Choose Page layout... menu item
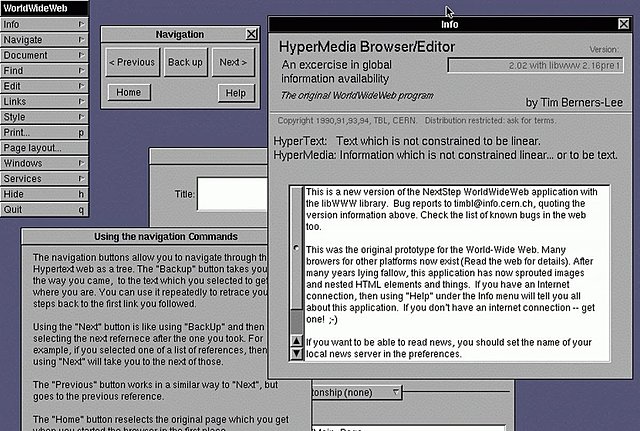The width and height of the screenshot is (640, 431). point(44,148)
